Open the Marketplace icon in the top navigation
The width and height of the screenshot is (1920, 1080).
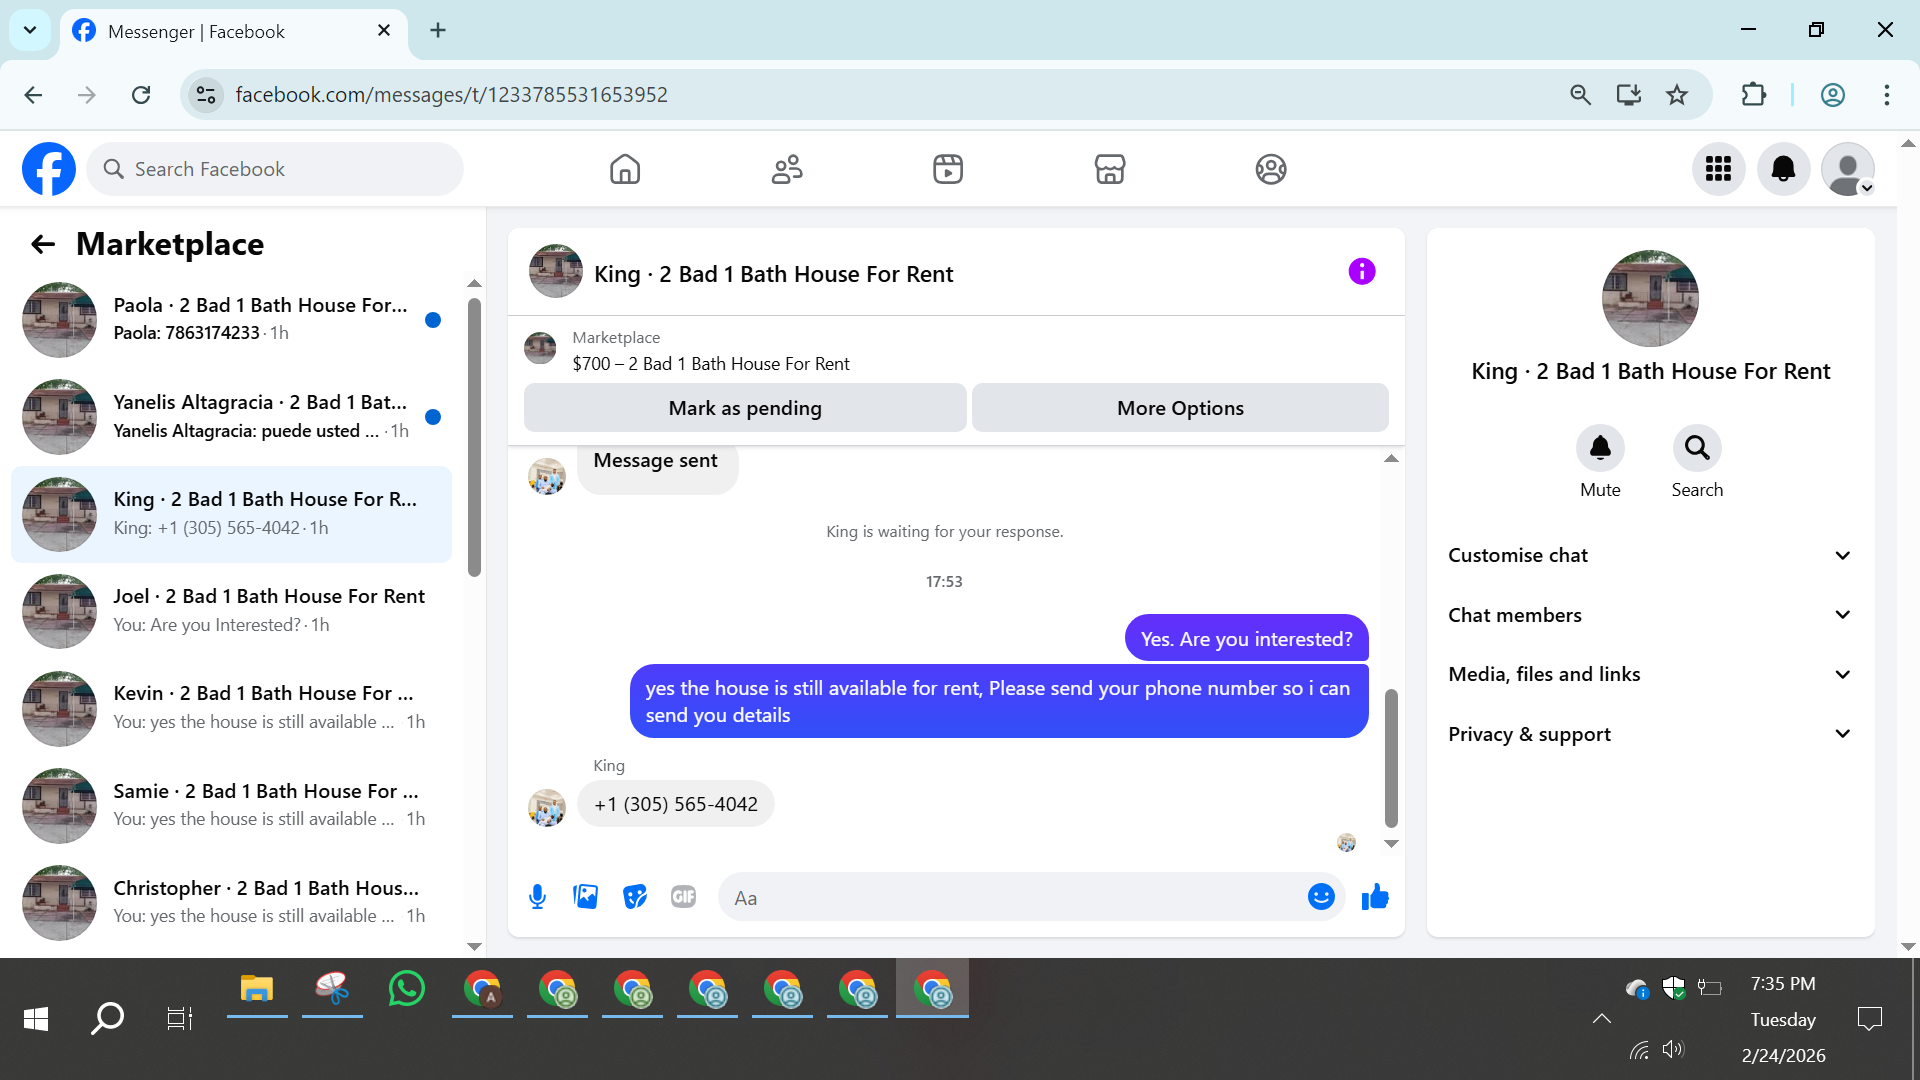coord(1109,169)
